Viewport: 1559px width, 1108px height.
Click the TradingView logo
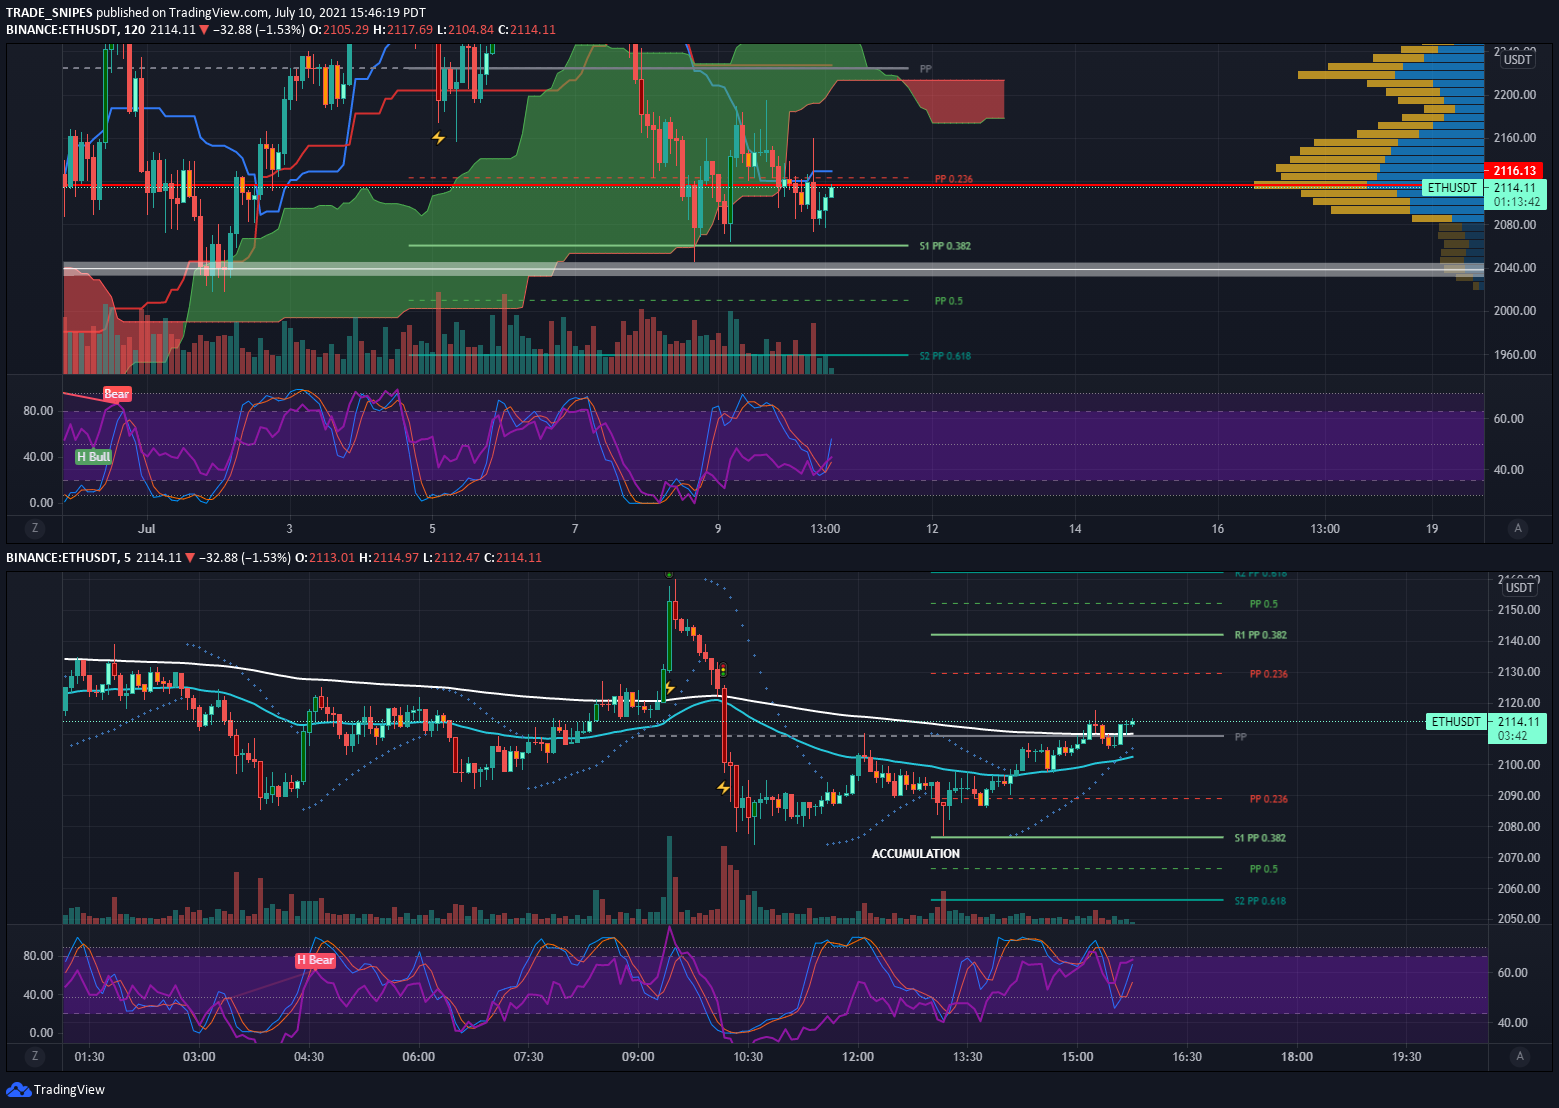click(56, 1089)
